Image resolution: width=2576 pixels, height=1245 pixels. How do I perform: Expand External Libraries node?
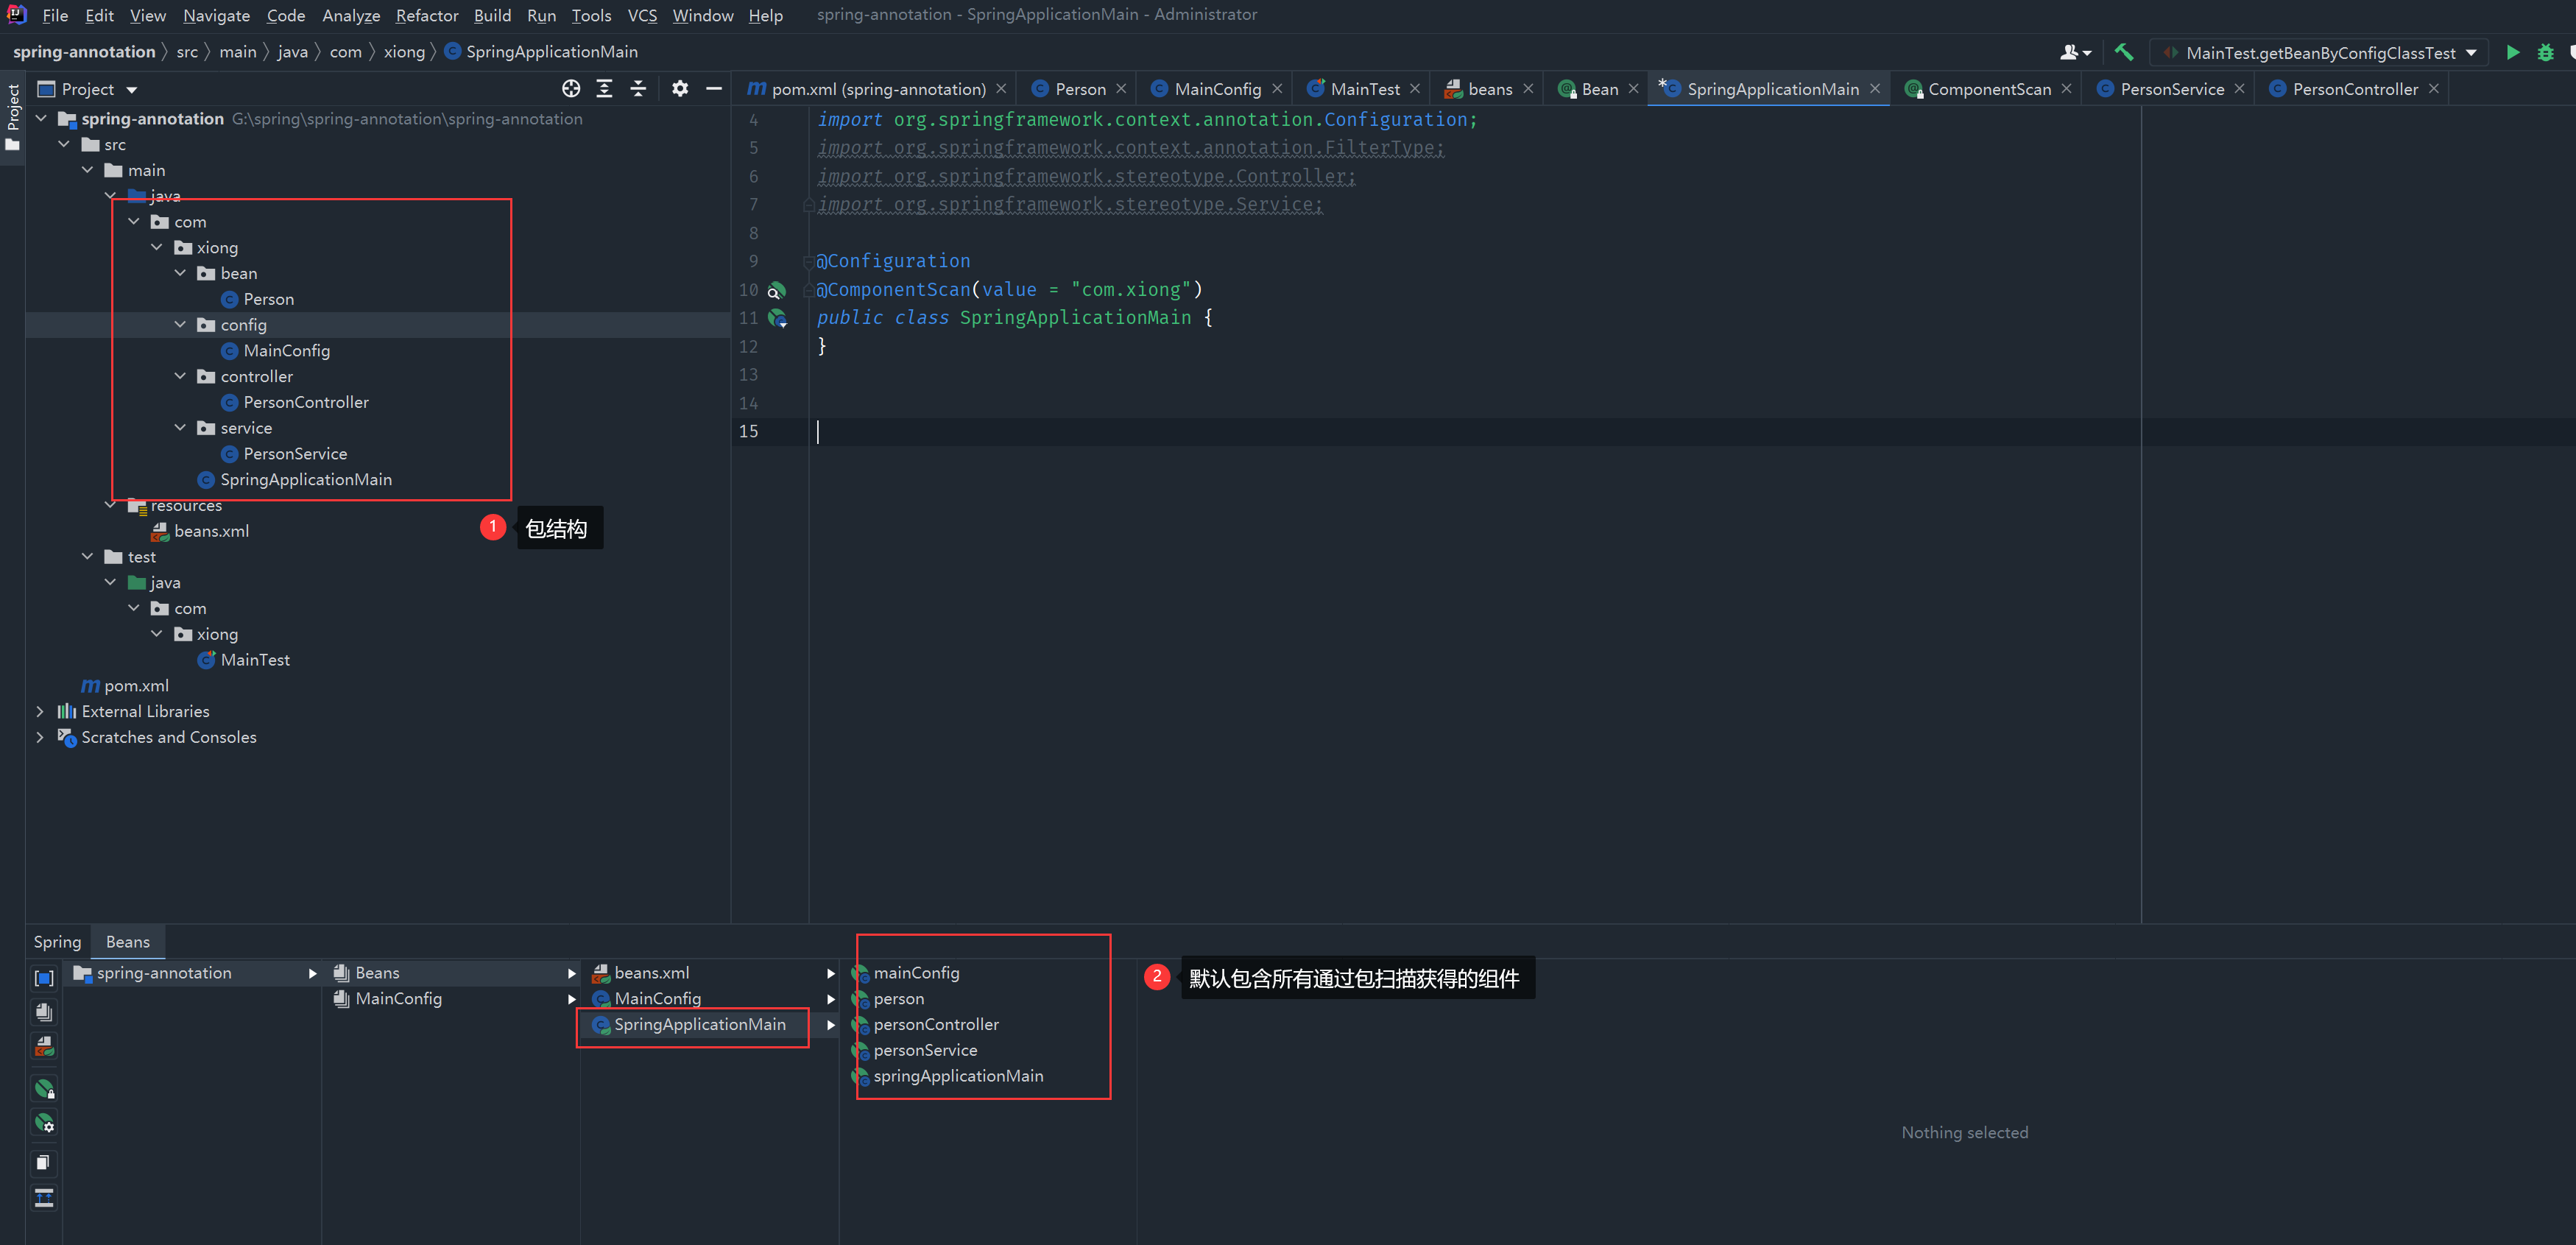40,711
